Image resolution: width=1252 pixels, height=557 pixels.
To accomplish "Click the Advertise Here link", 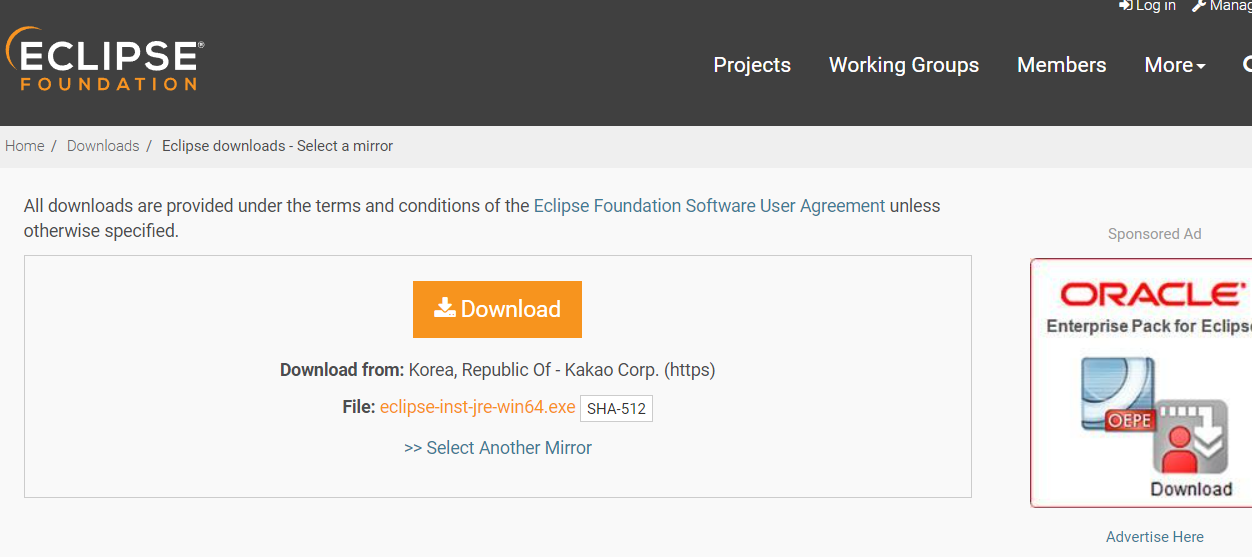I will point(1154,537).
